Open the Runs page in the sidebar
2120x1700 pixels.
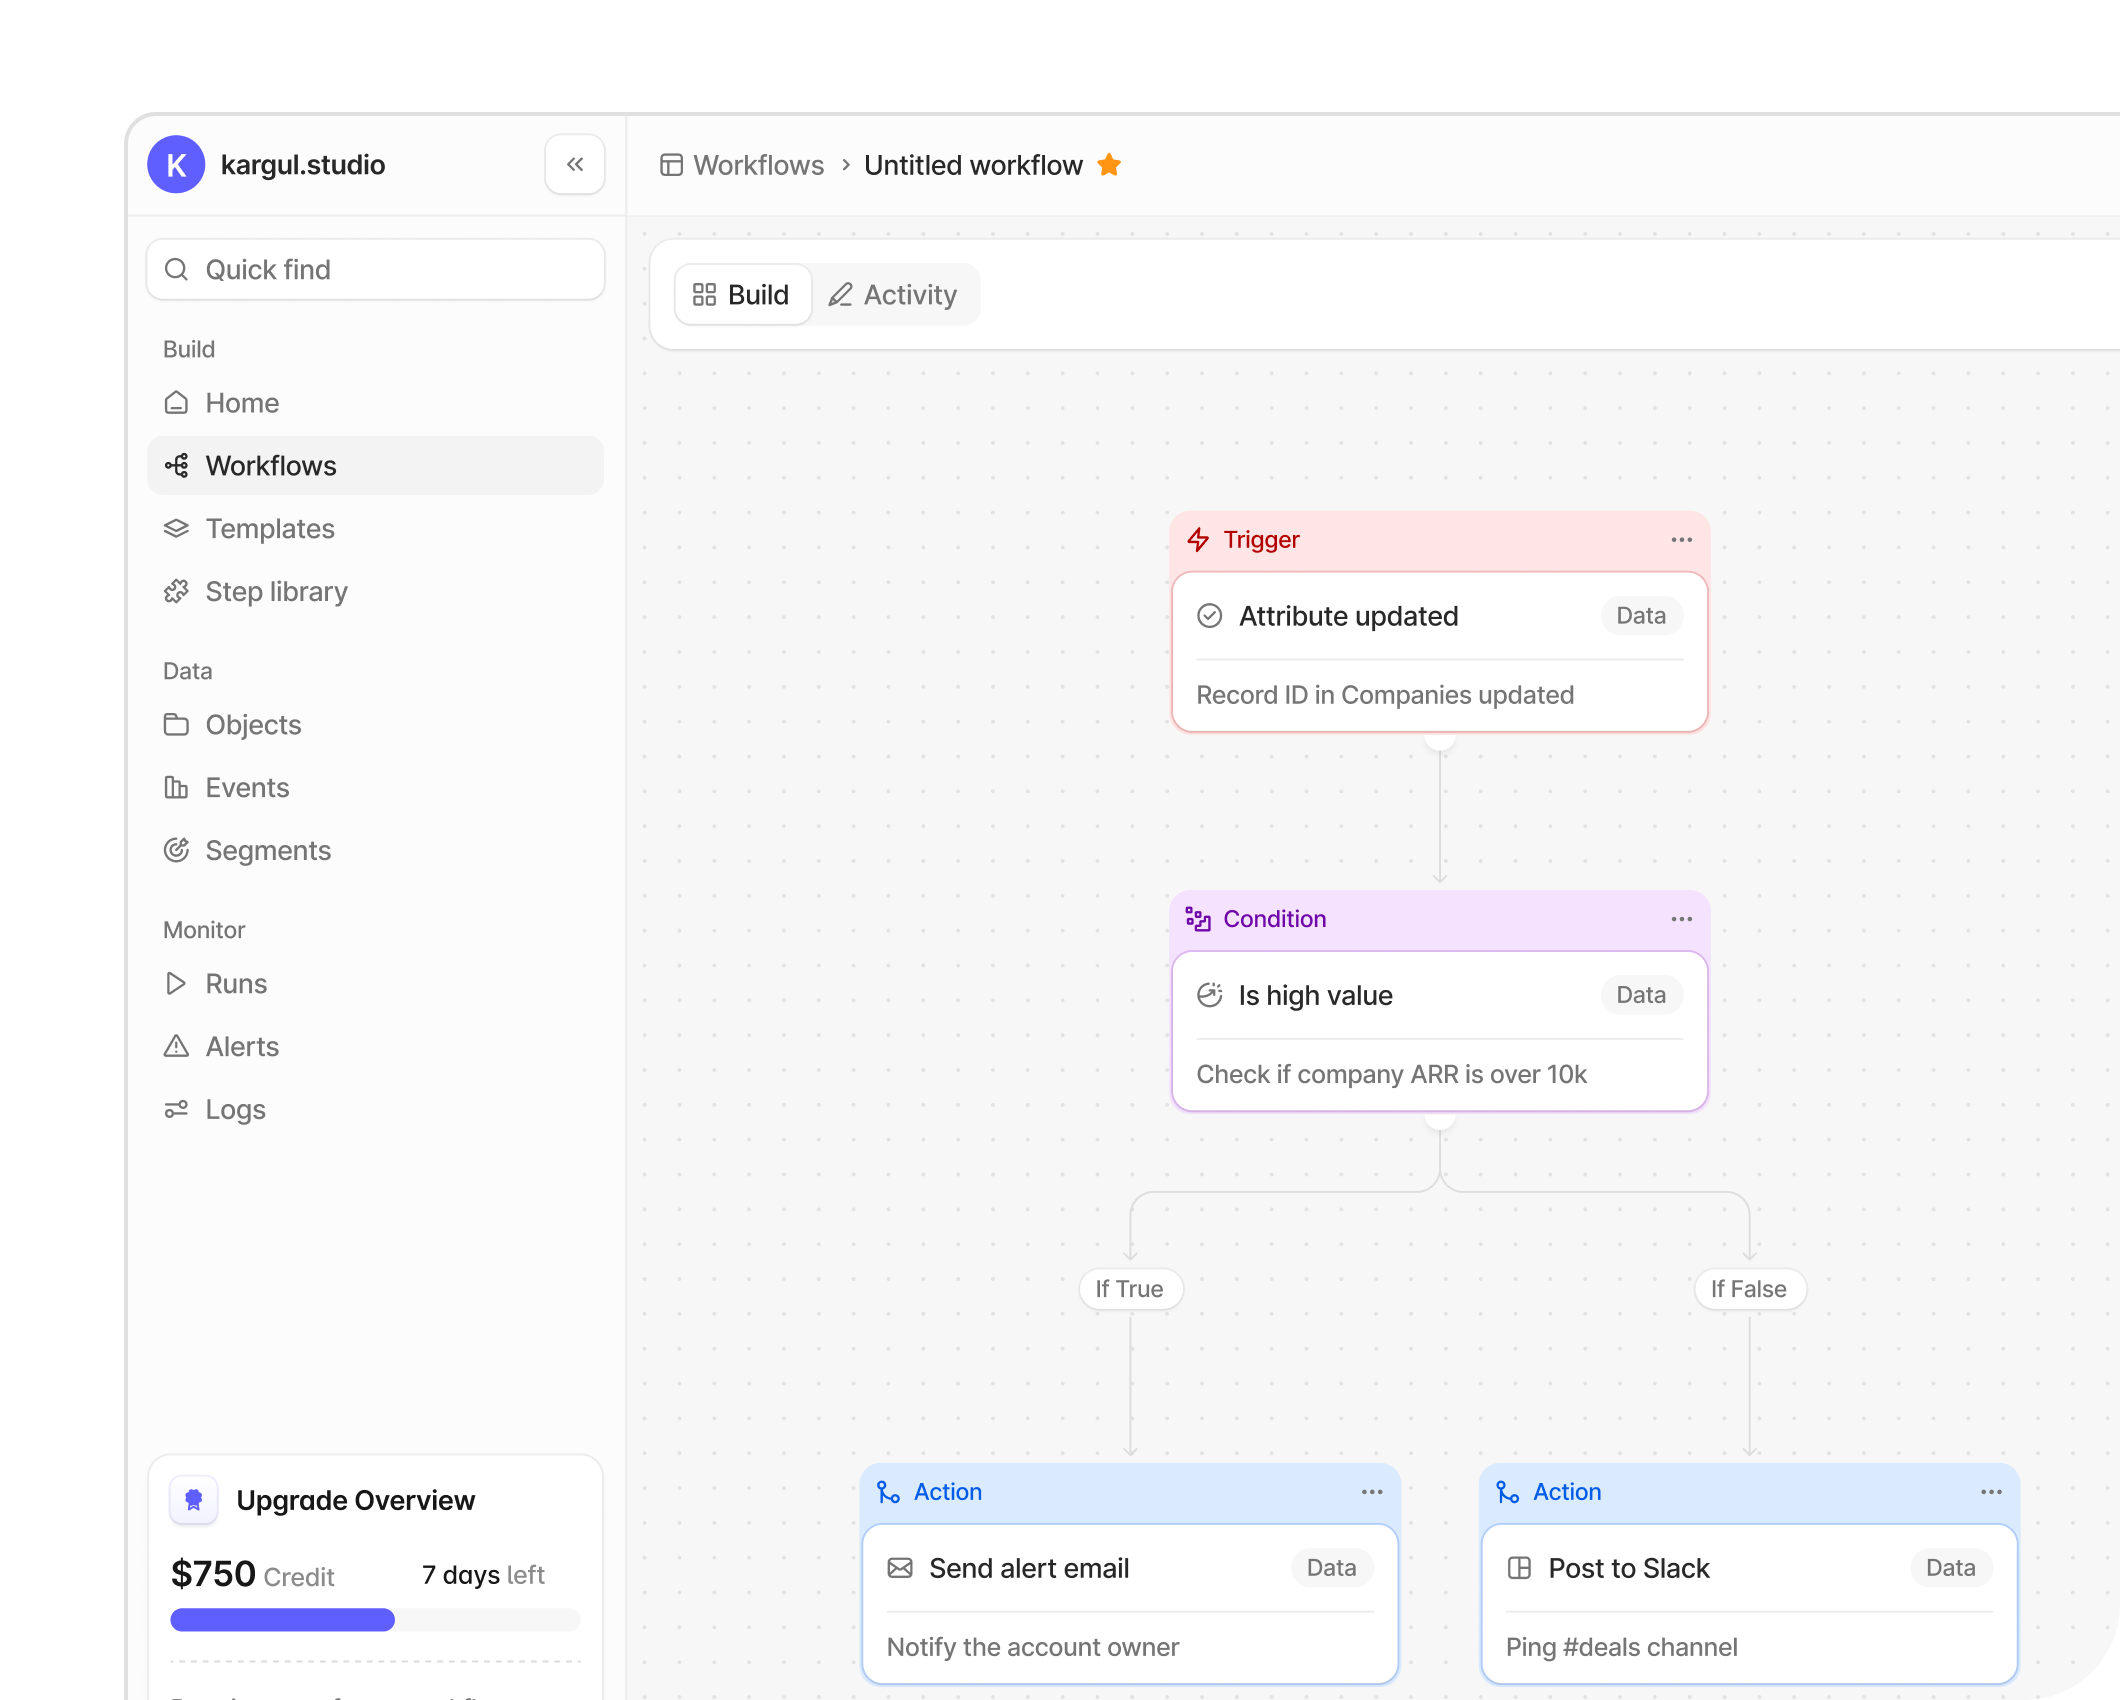[236, 984]
